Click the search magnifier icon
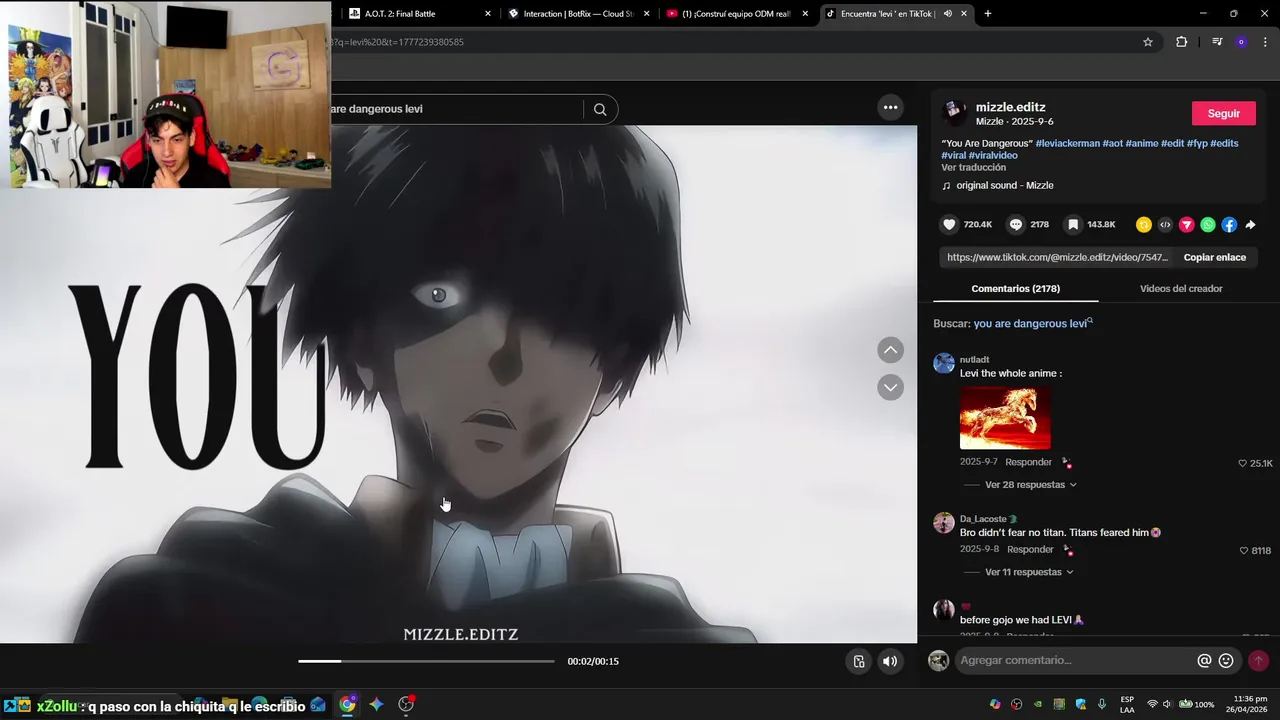1280x720 pixels. (x=600, y=109)
